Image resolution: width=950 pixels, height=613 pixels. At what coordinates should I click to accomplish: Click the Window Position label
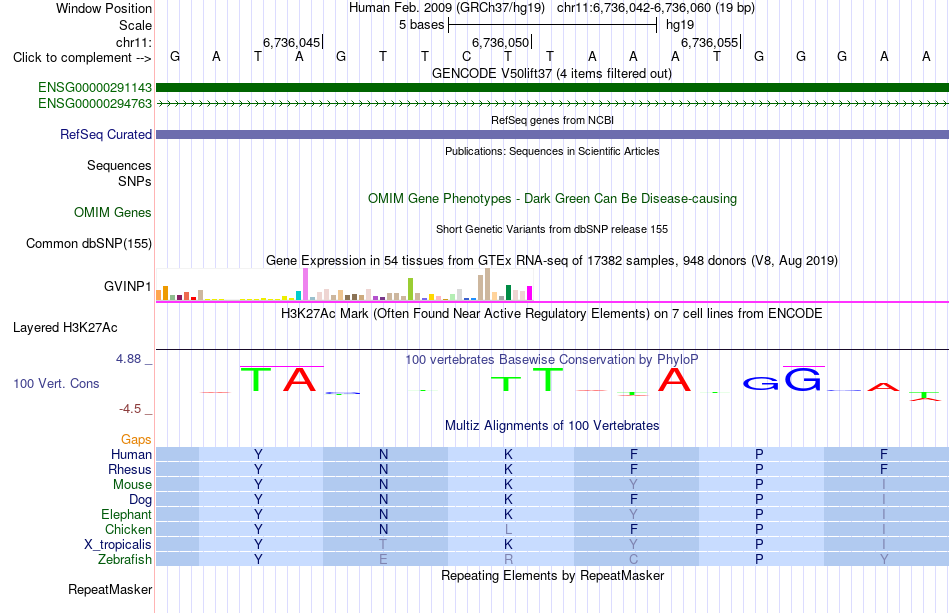[104, 8]
